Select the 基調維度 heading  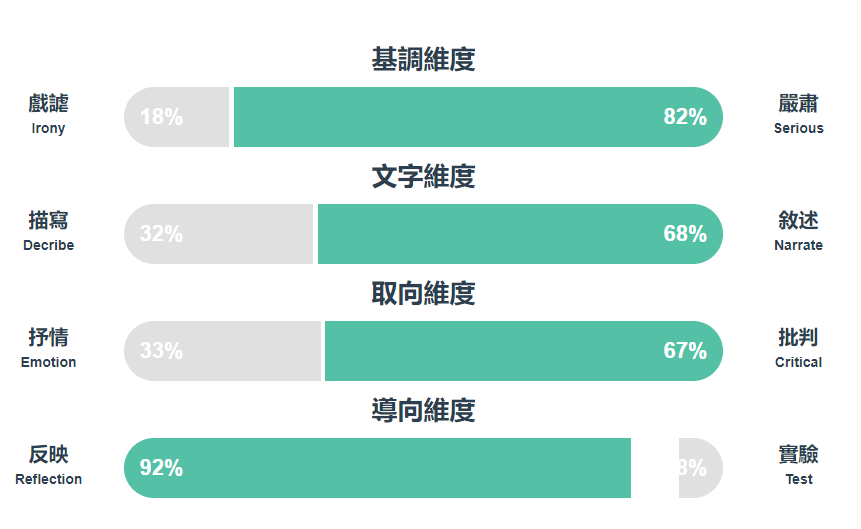coord(423,59)
